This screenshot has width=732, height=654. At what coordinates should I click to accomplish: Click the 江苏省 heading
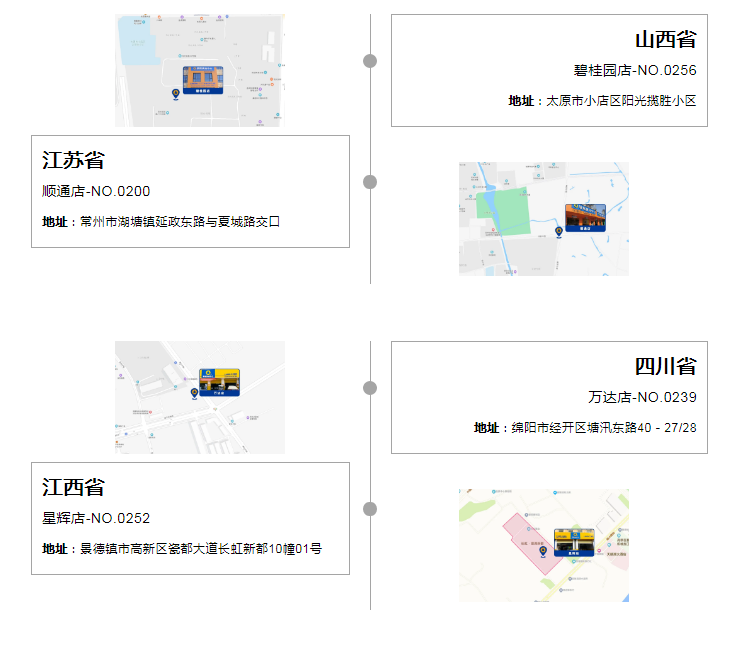tap(73, 160)
